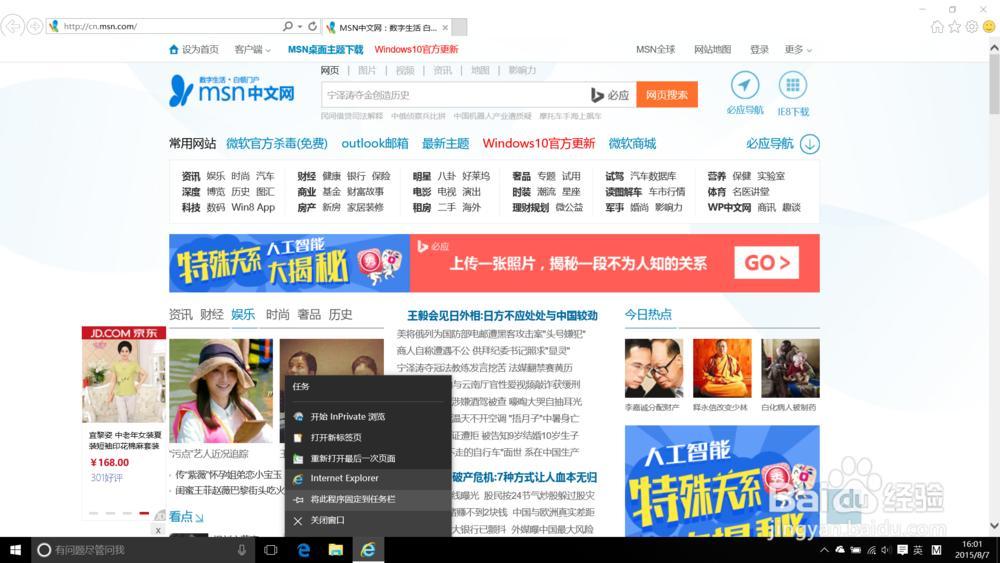Click inside the Bing search input field
Viewport: 1000px width, 563px height.
point(456,94)
